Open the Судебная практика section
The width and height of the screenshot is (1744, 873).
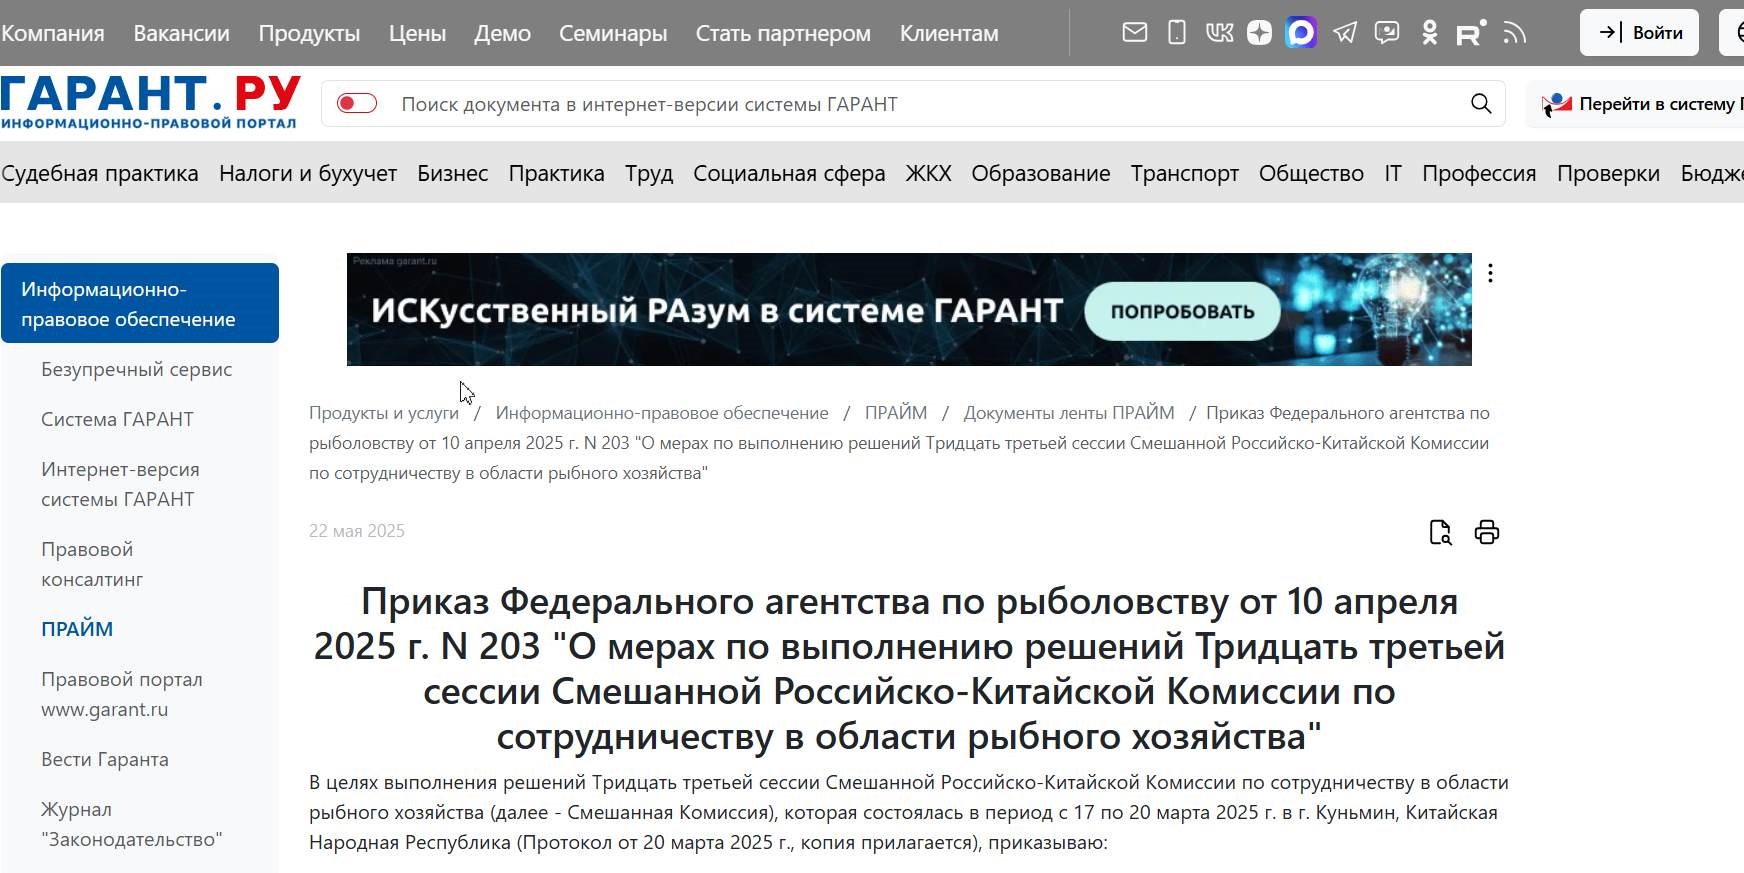pyautogui.click(x=100, y=173)
